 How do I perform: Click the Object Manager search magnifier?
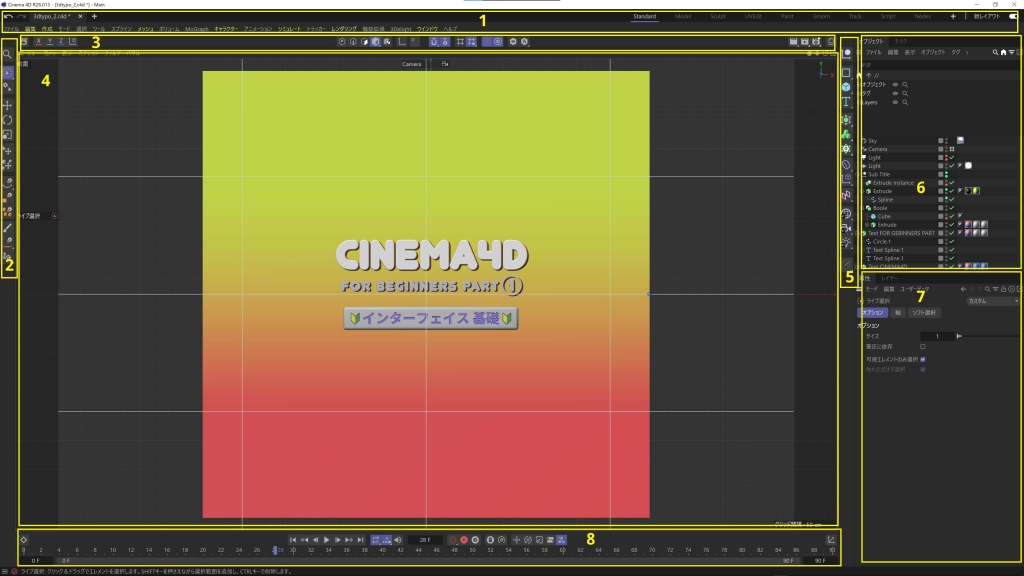click(995, 52)
